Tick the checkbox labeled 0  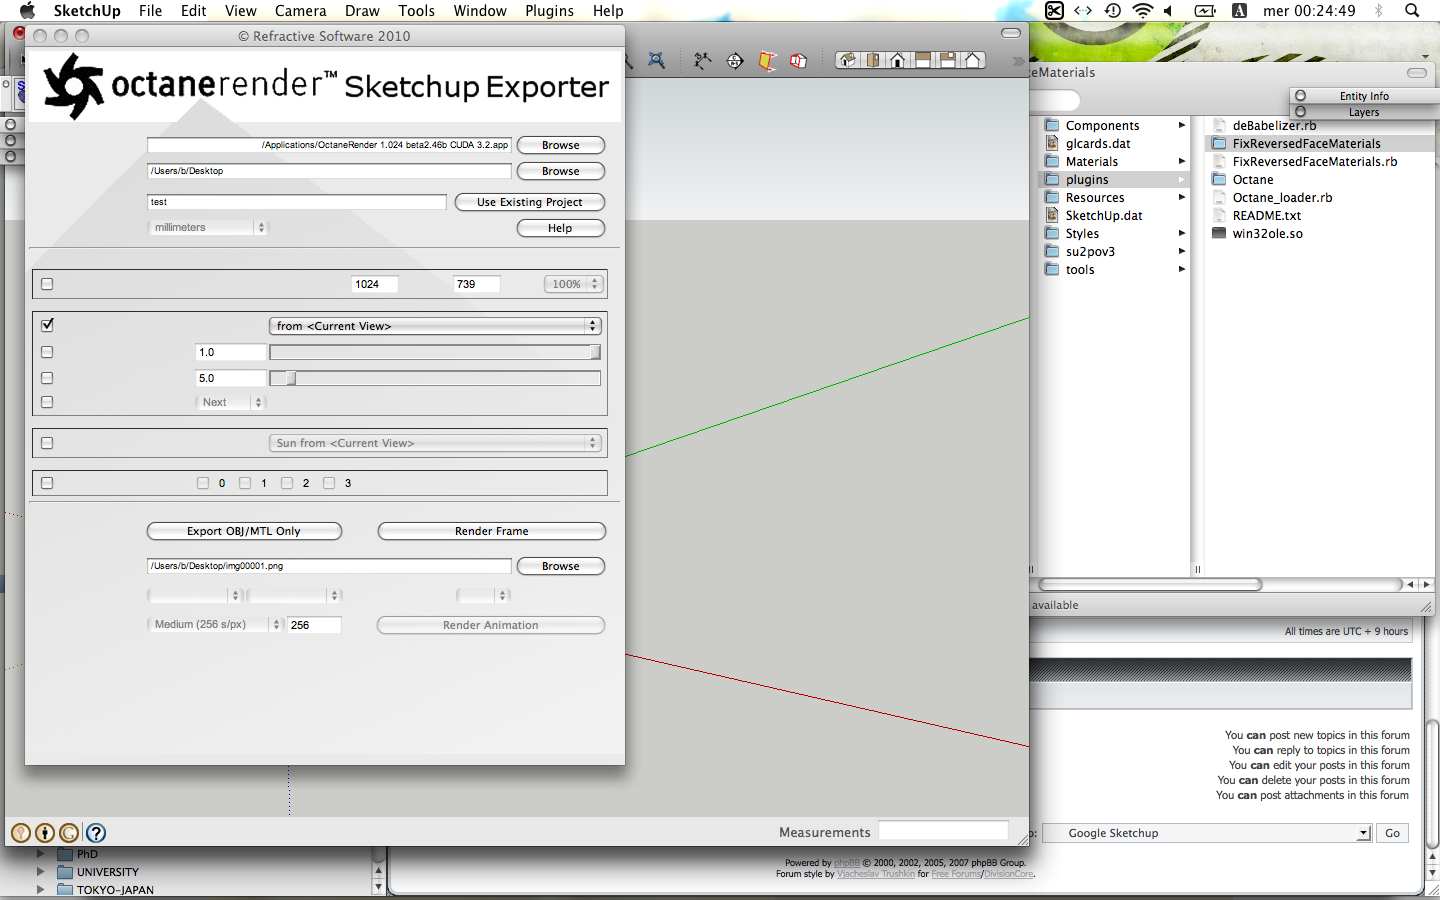pyautogui.click(x=203, y=483)
